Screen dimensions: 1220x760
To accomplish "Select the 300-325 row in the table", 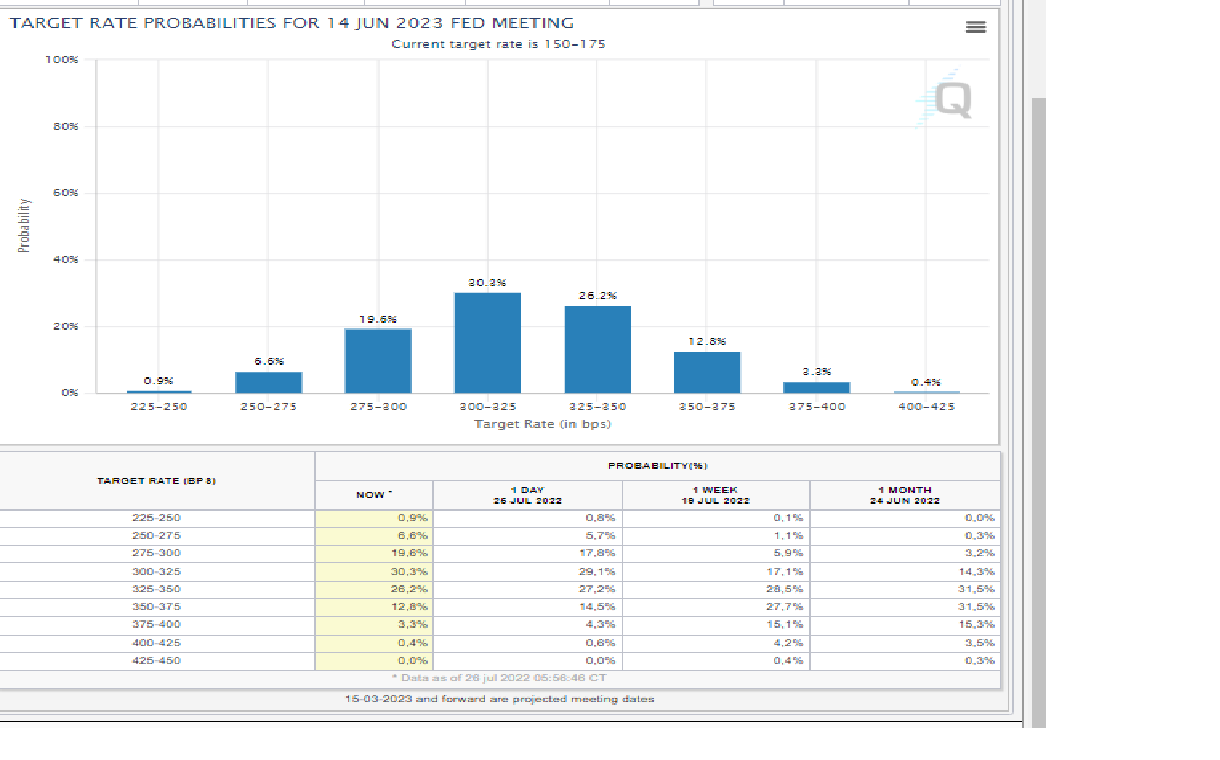I will tap(157, 572).
